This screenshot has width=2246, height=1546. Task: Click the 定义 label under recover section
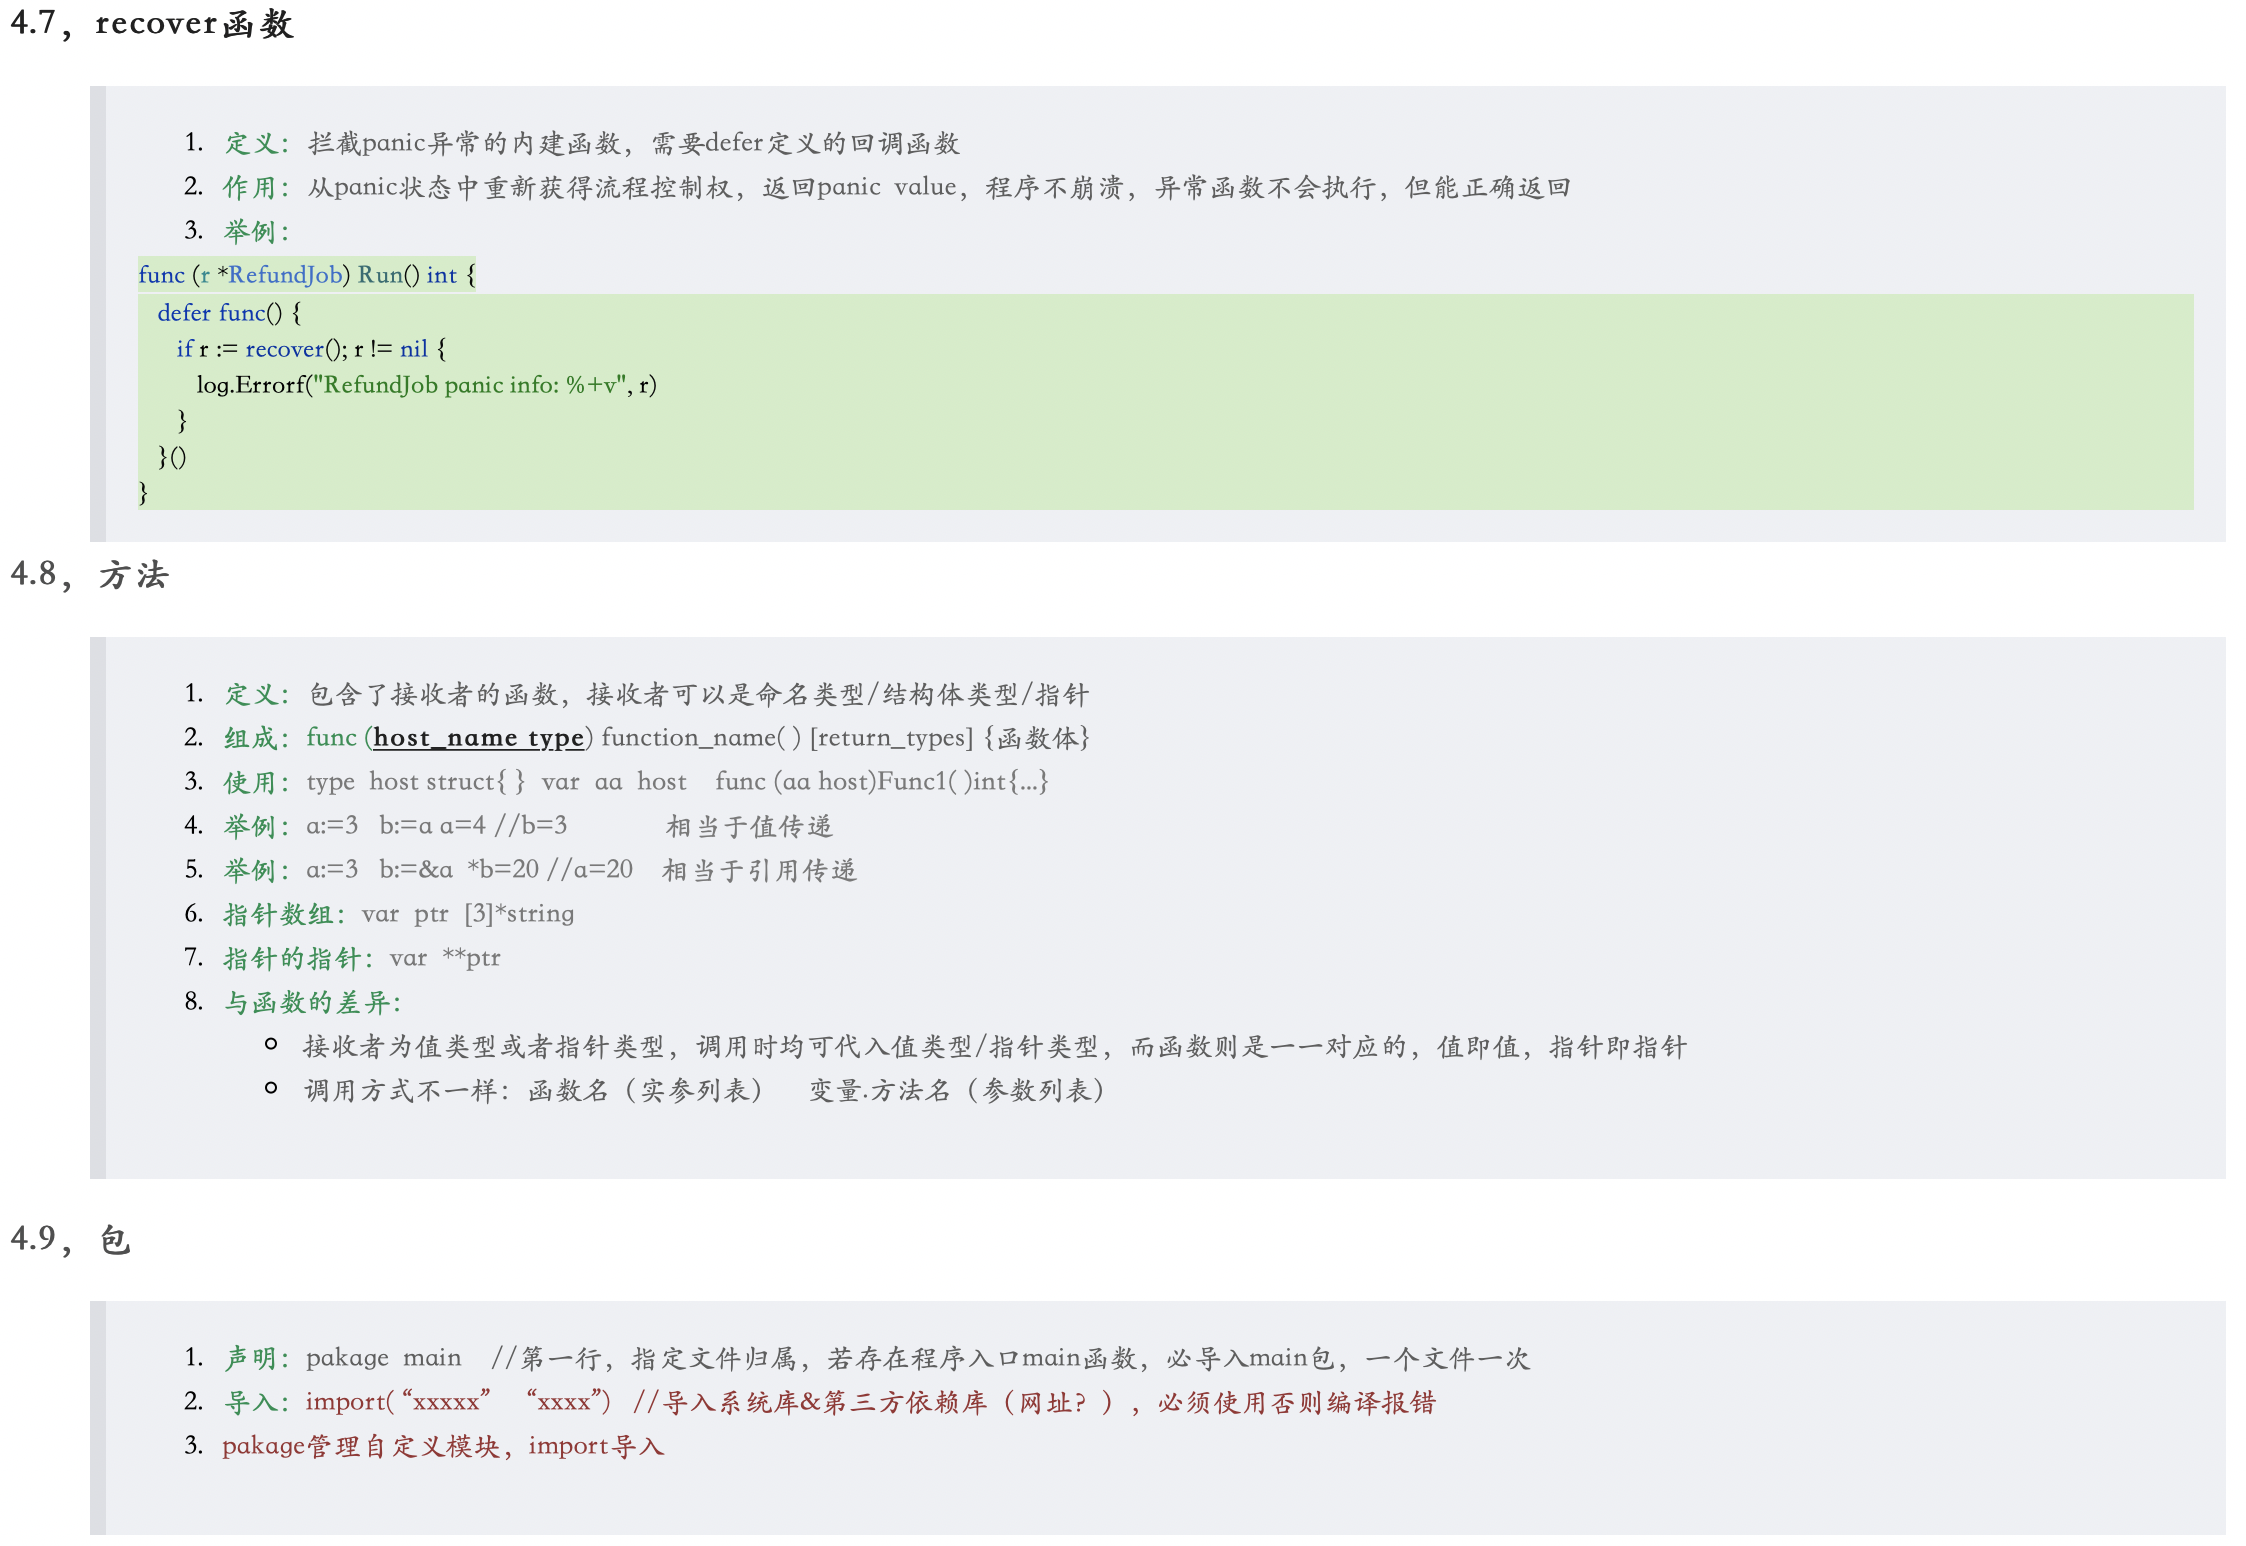pyautogui.click(x=255, y=143)
